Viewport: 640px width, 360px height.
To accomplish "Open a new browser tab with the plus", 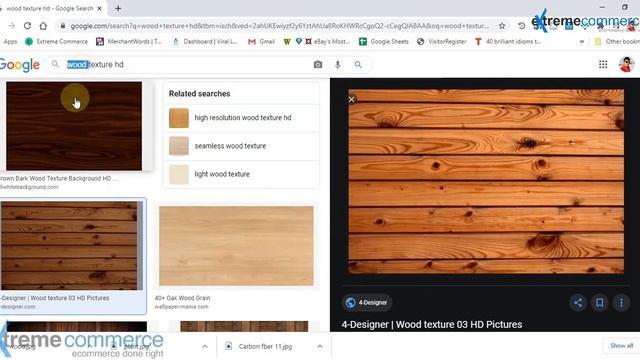I will (118, 8).
